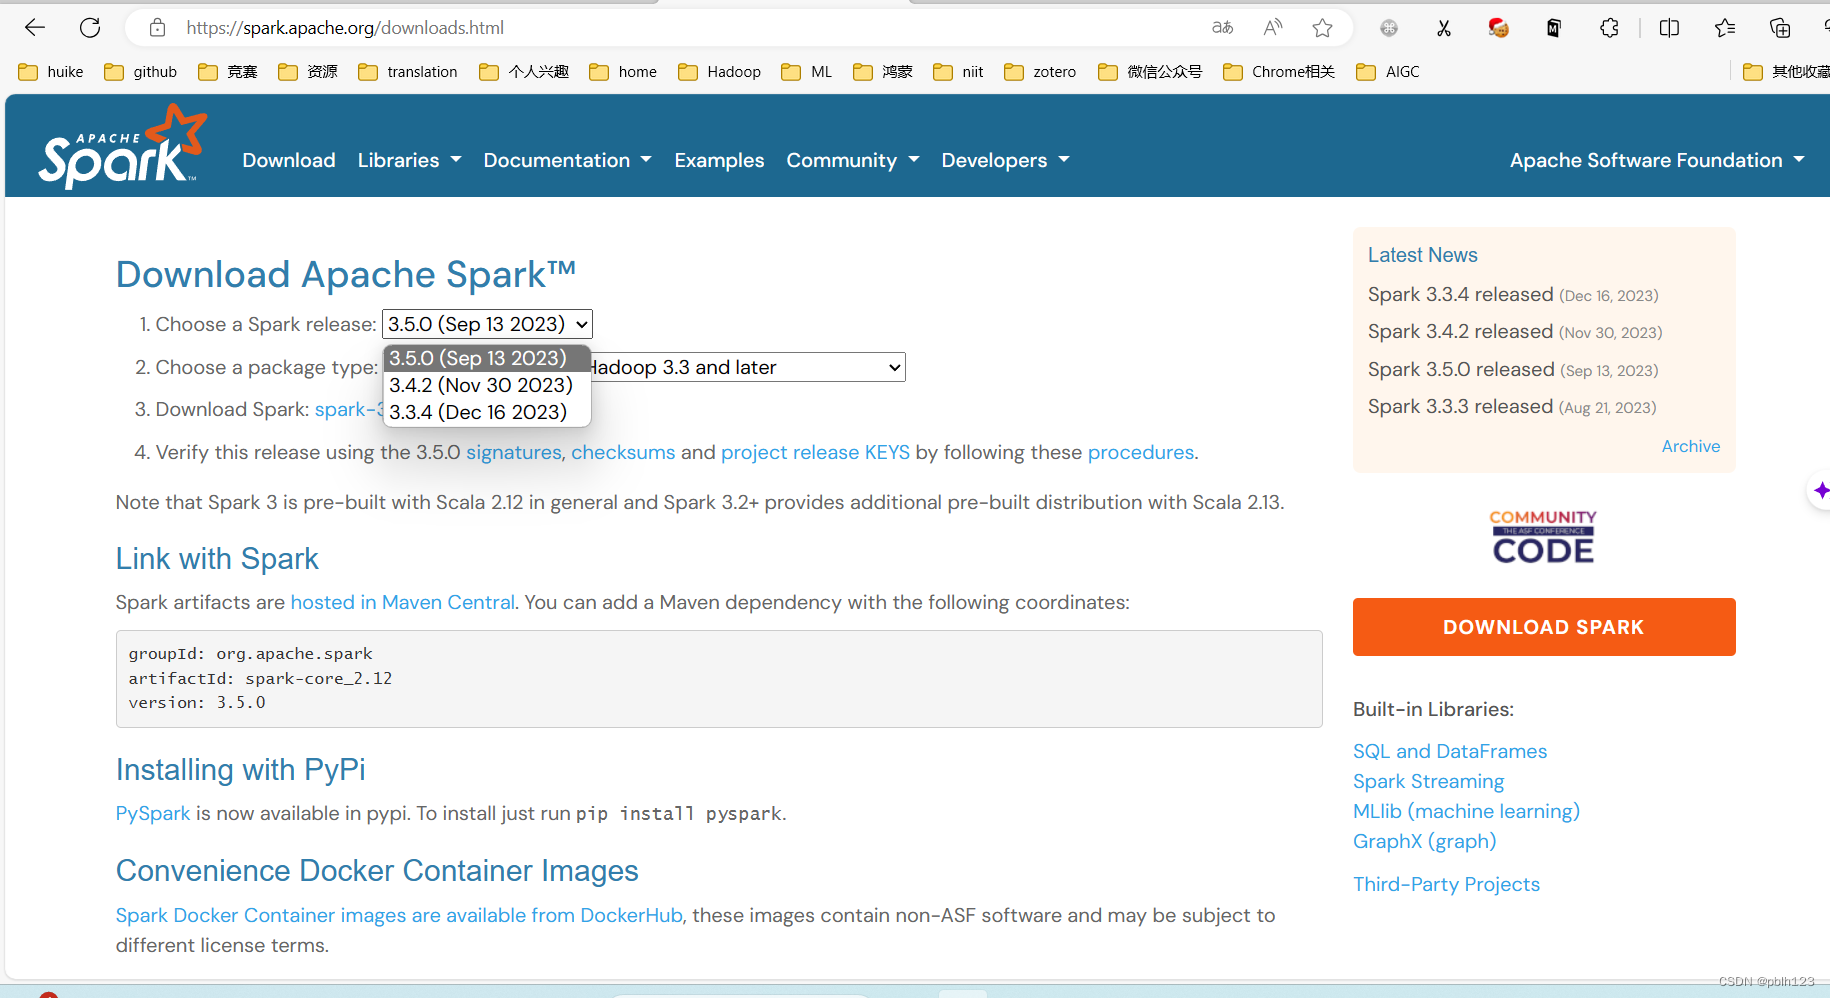Open the project release KEYS link
1830x998 pixels.
click(815, 452)
